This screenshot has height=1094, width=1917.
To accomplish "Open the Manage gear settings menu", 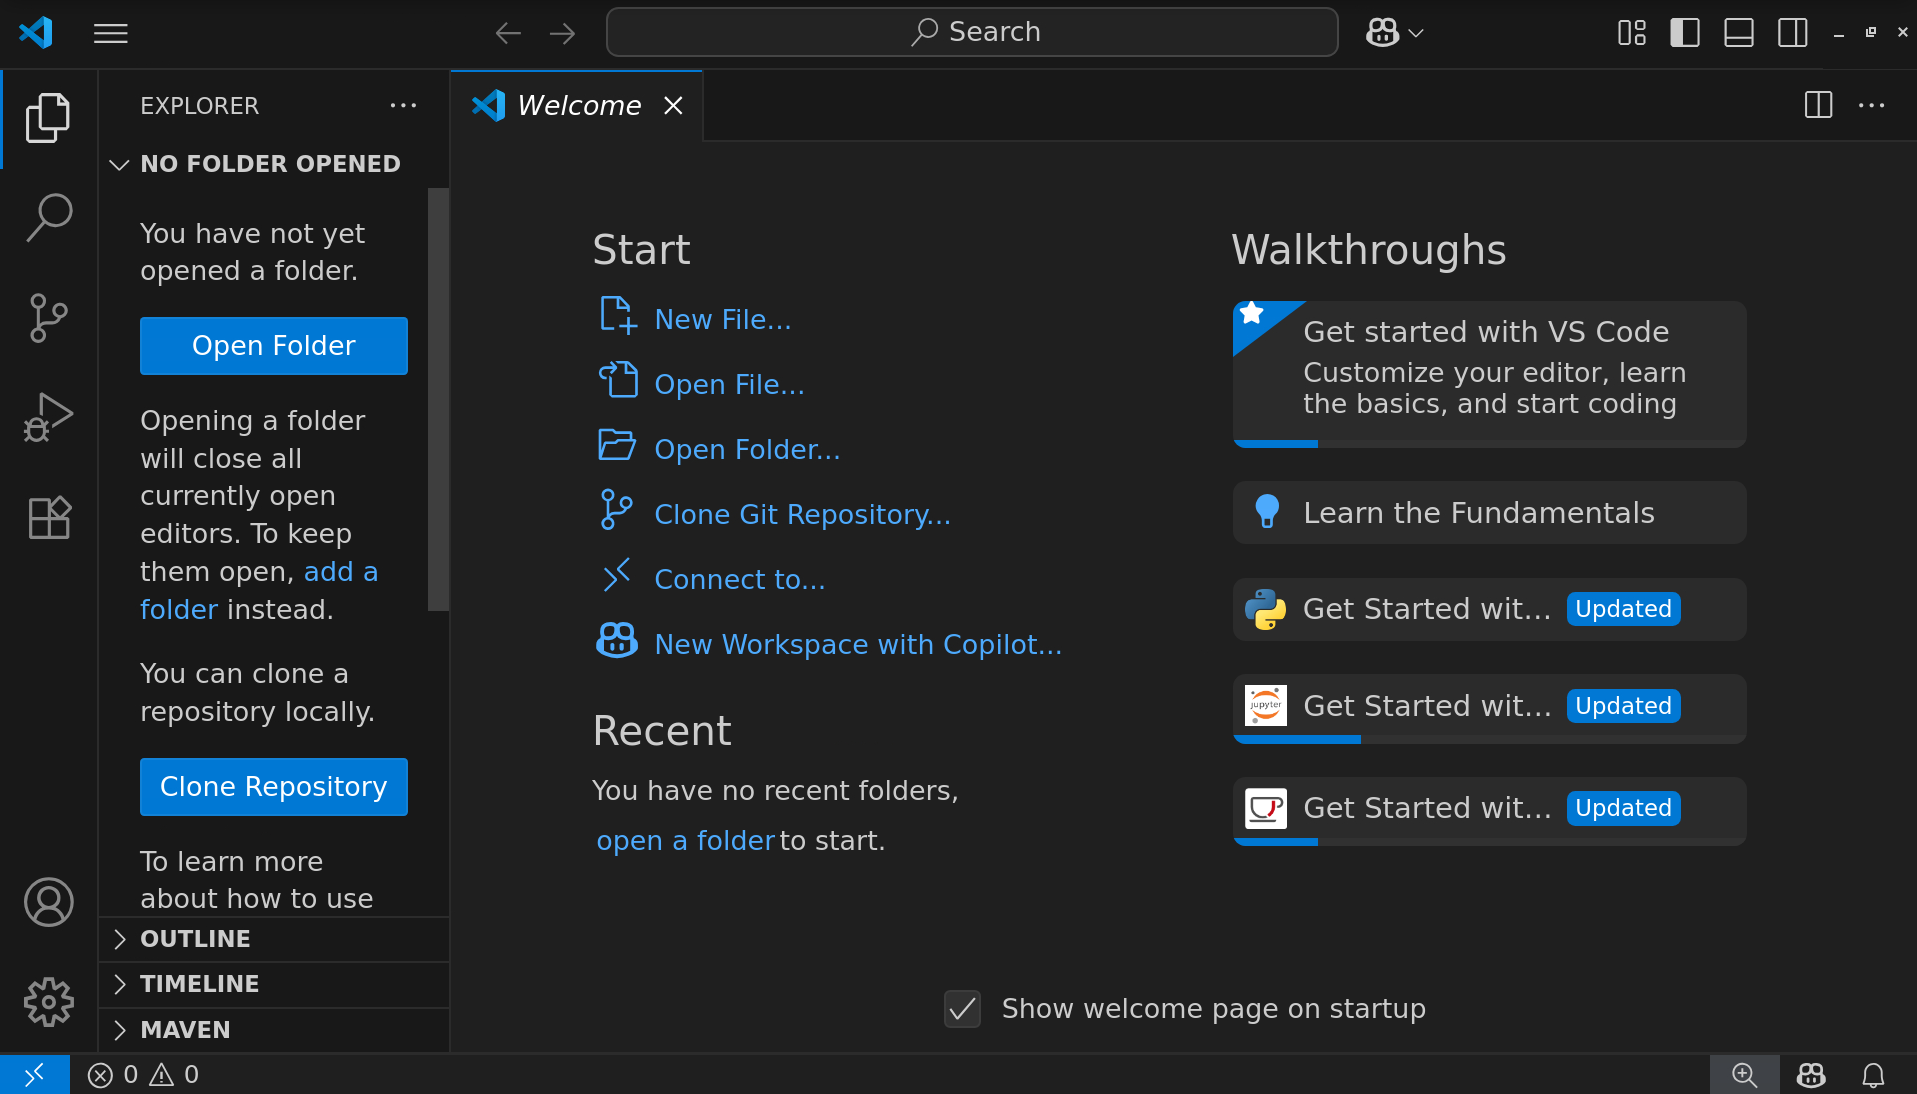I will pos(48,1001).
